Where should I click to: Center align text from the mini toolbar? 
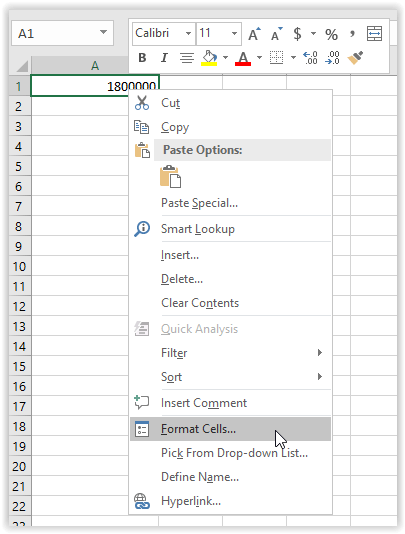point(187,58)
